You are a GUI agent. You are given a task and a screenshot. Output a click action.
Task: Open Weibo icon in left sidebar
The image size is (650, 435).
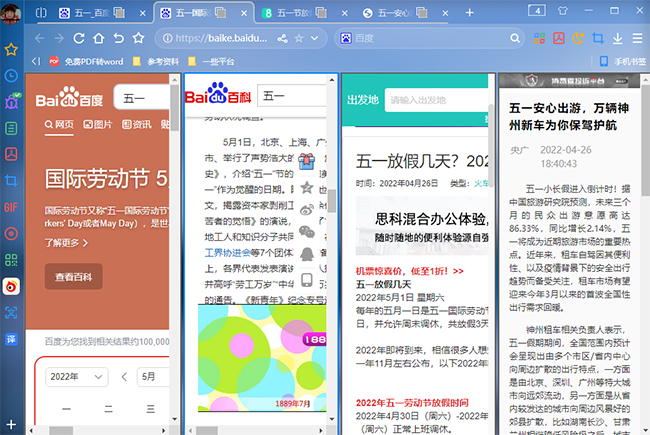click(11, 286)
